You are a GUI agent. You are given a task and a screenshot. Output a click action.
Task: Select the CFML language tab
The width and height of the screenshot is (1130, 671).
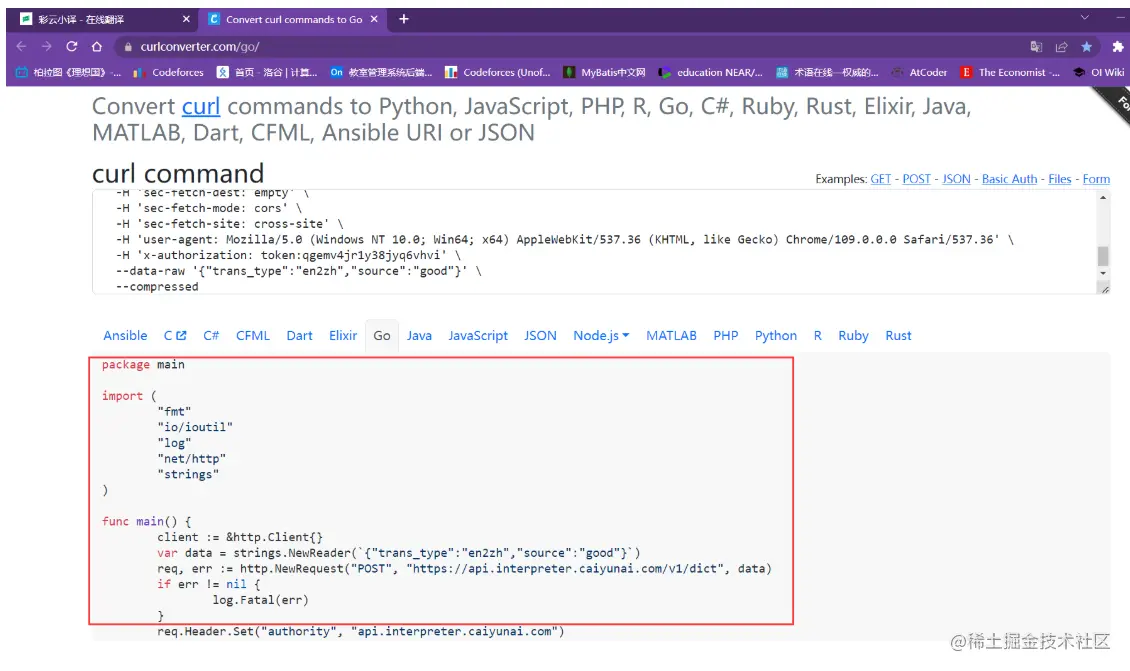253,335
